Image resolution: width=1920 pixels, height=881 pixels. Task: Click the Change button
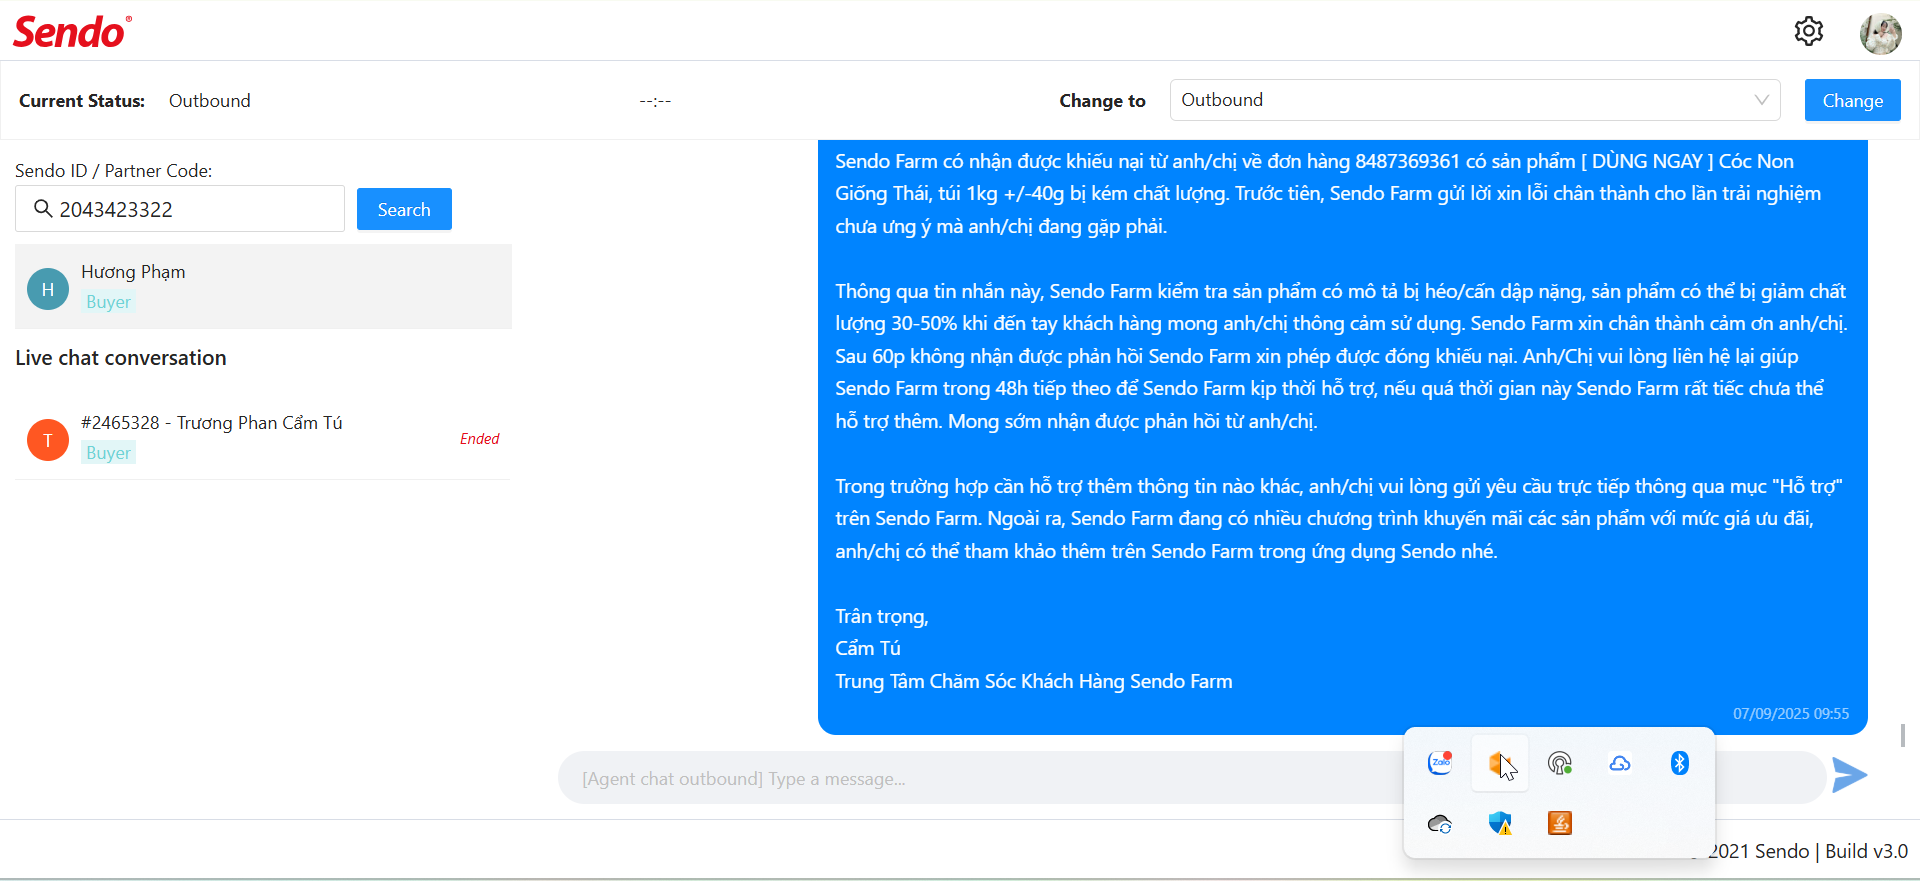click(x=1852, y=100)
